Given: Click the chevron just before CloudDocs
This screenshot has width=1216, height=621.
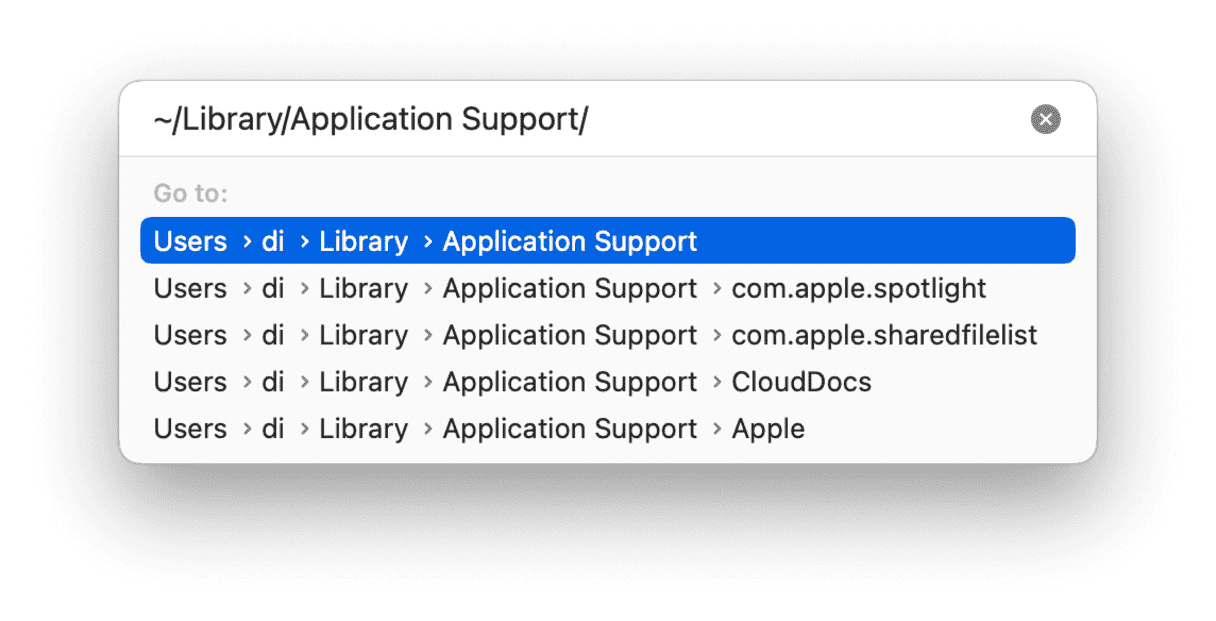Looking at the screenshot, I should 717,383.
